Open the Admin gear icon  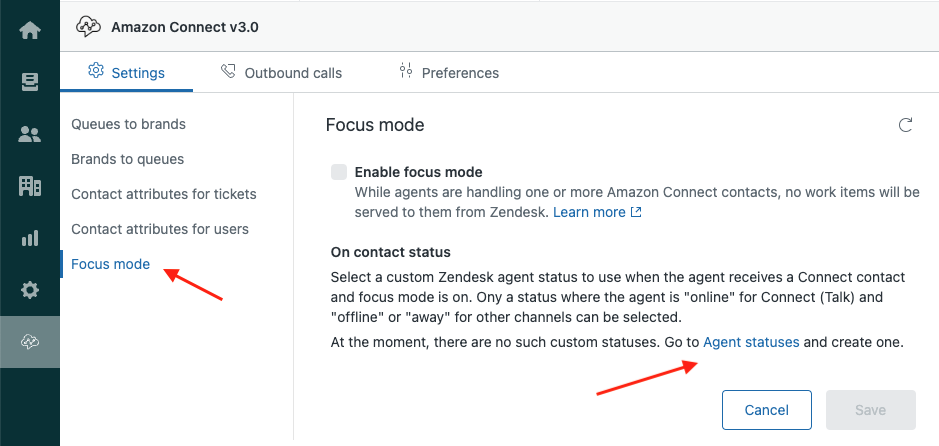(30, 290)
